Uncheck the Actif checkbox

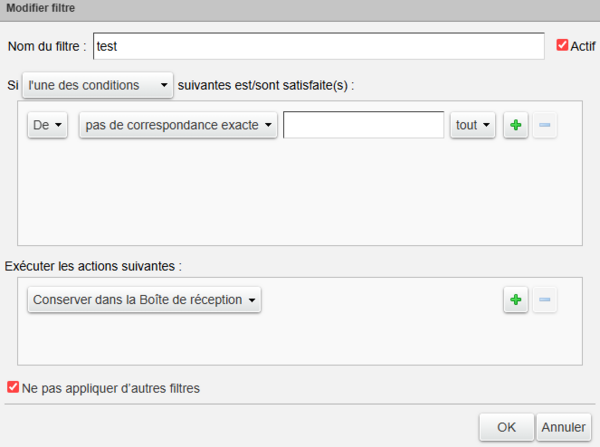coord(562,45)
